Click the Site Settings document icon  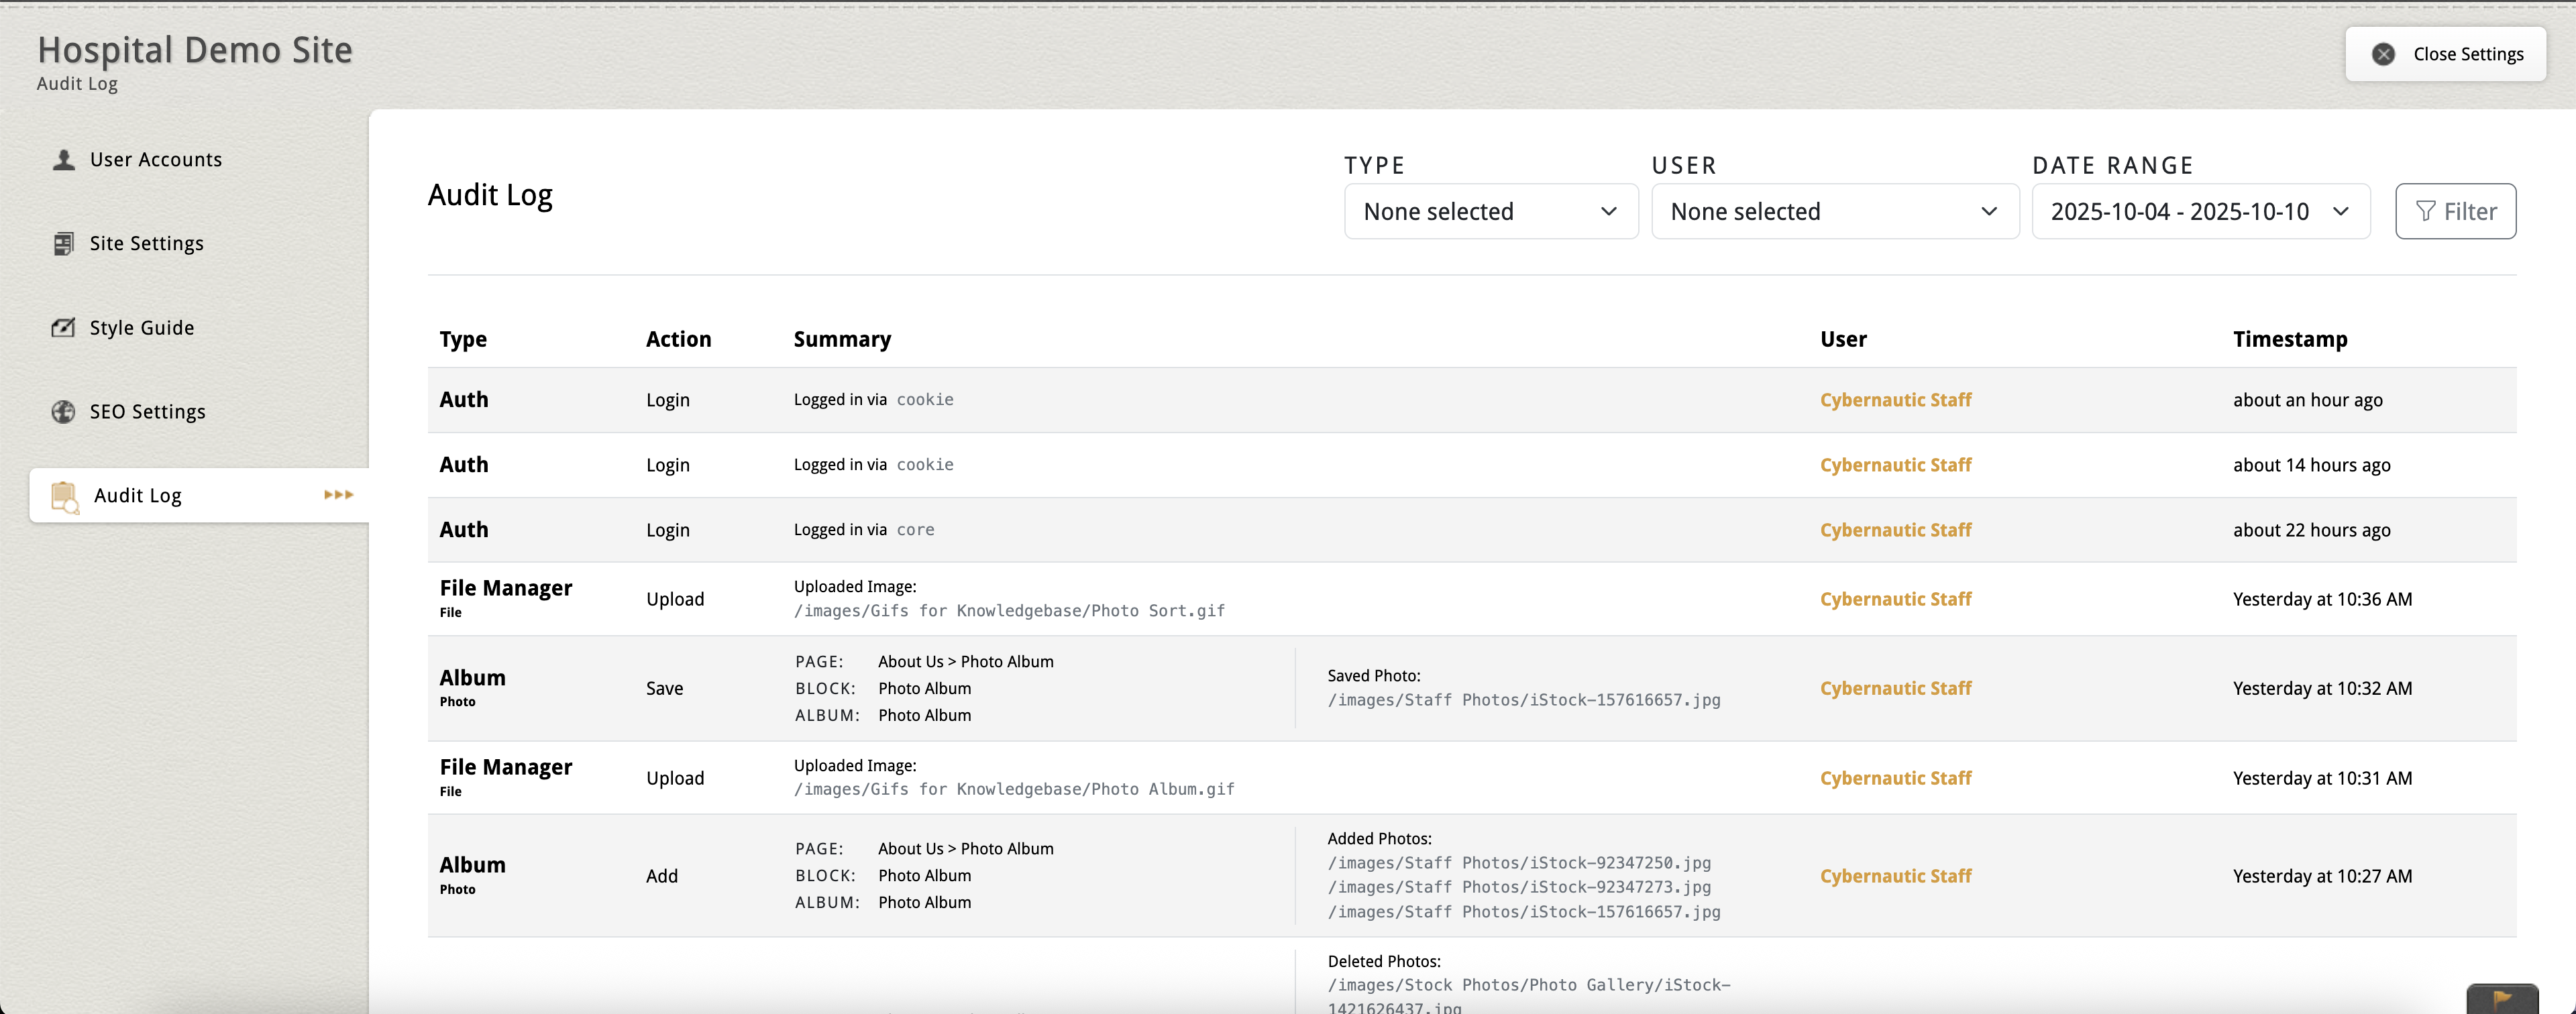(64, 244)
